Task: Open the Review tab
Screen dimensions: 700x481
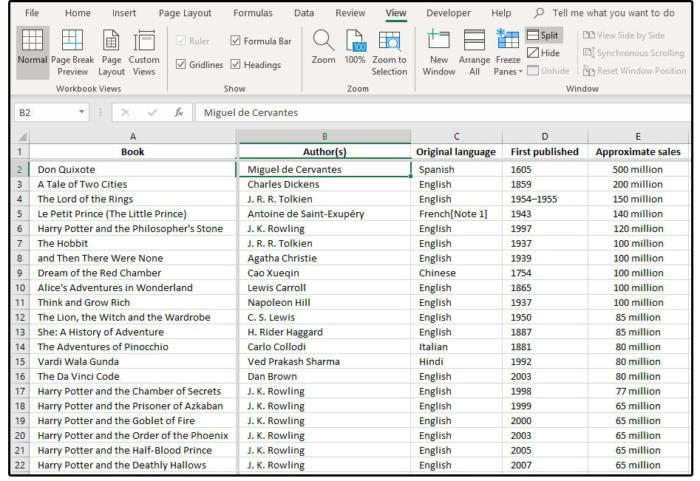Action: click(x=350, y=13)
